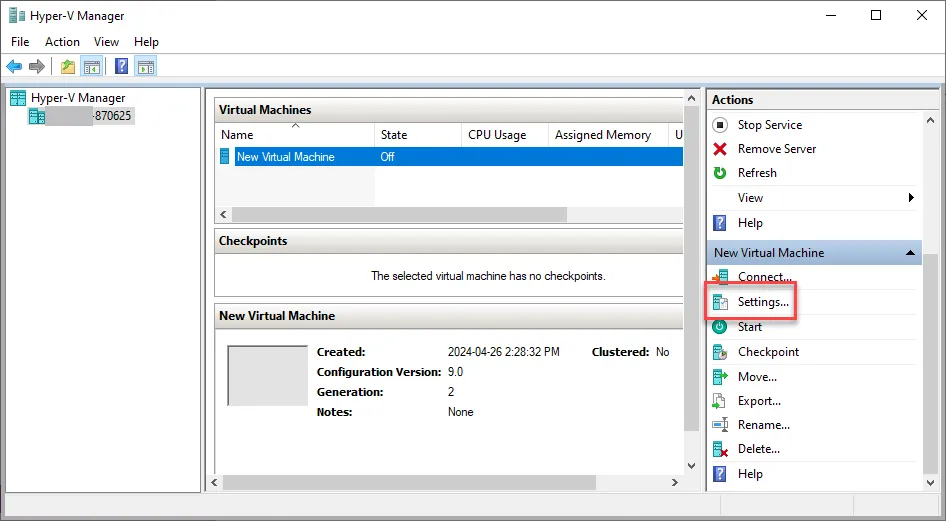The height and width of the screenshot is (521, 946).
Task: Click the Virtual Machines list horizontal scrollbar thumb
Action: point(399,215)
